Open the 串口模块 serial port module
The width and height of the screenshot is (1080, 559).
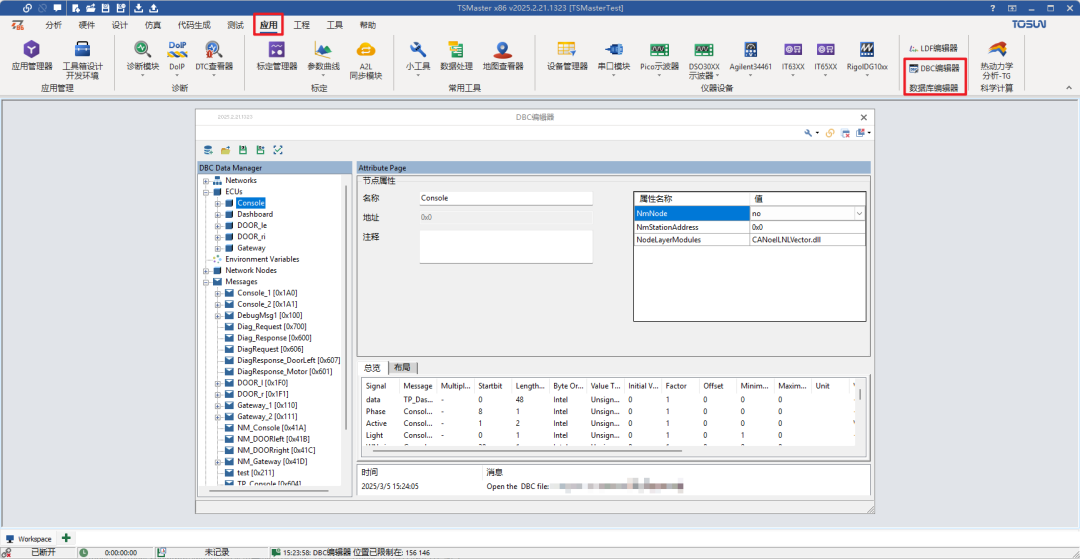coord(613,55)
